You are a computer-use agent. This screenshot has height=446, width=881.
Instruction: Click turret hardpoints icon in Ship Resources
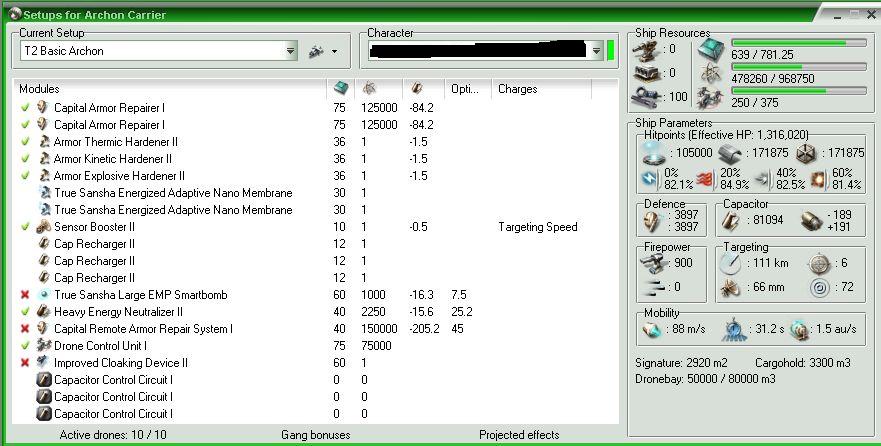[646, 51]
